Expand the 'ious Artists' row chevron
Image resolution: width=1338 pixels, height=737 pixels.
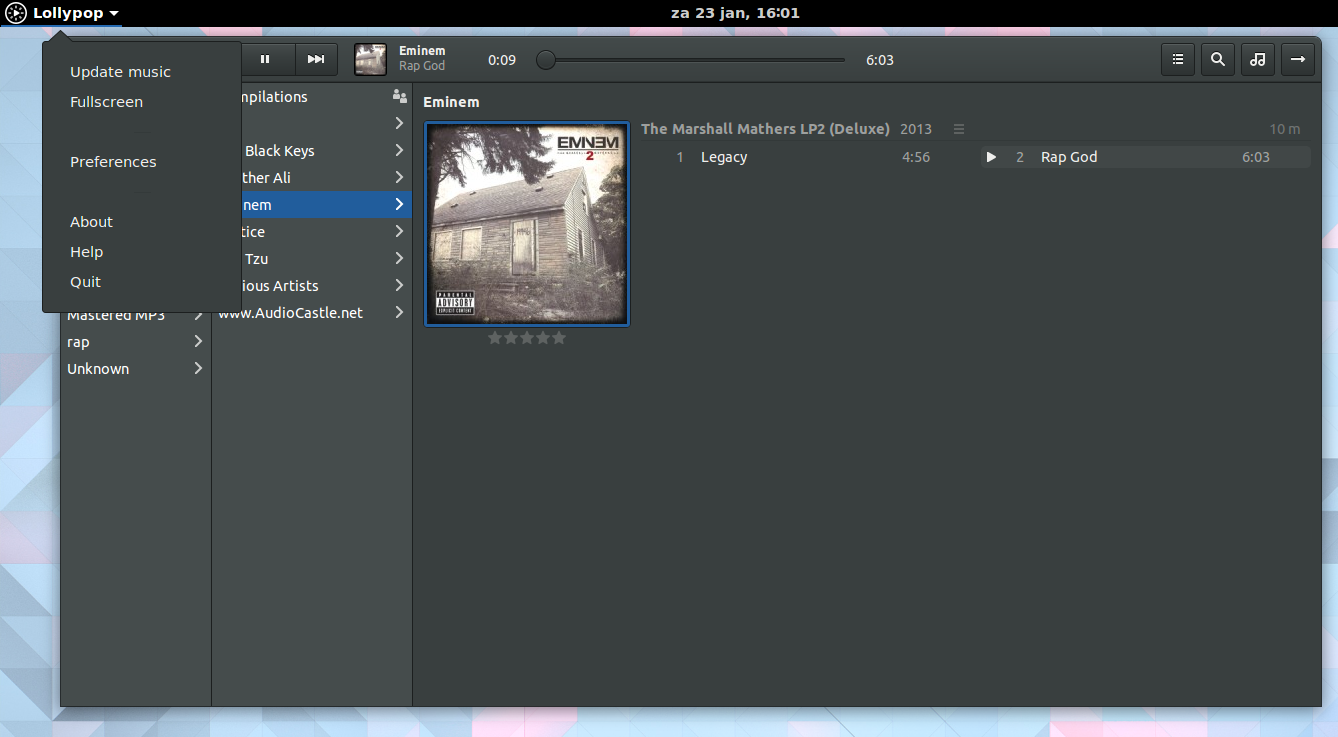coord(399,286)
